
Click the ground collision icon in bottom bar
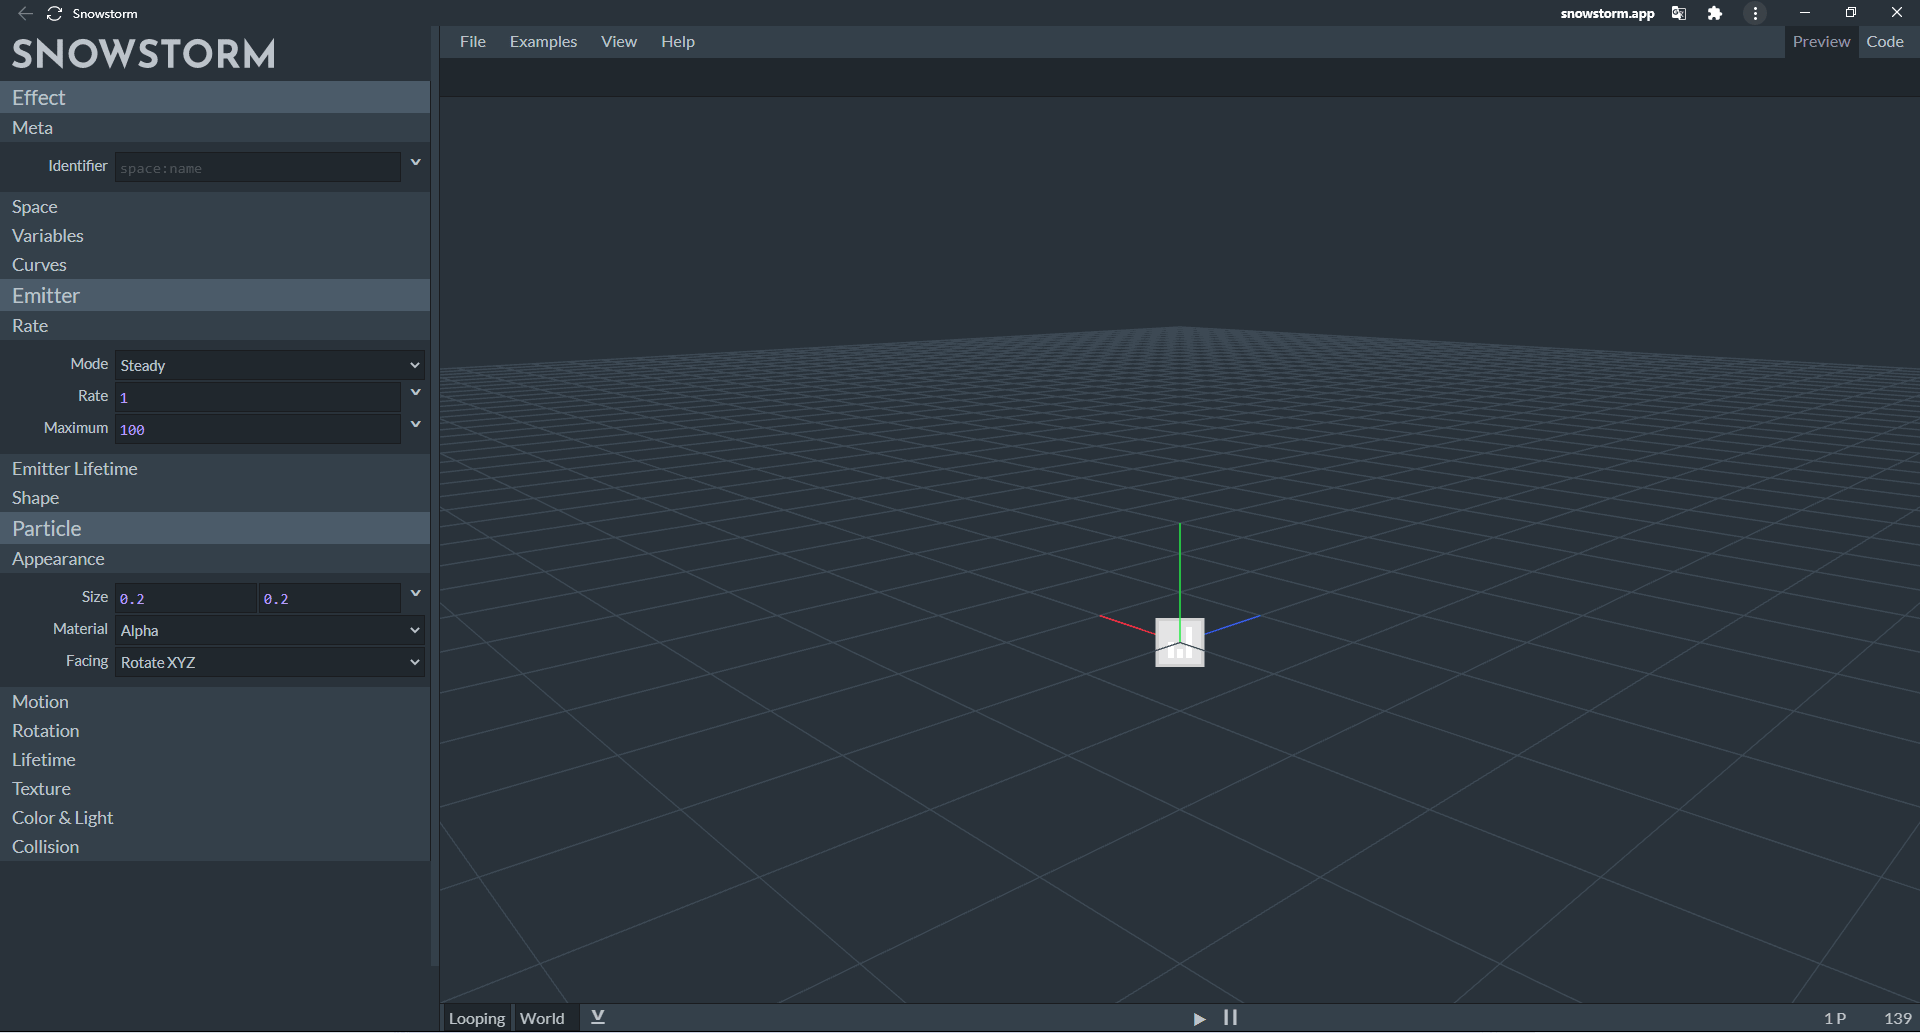[598, 1017]
